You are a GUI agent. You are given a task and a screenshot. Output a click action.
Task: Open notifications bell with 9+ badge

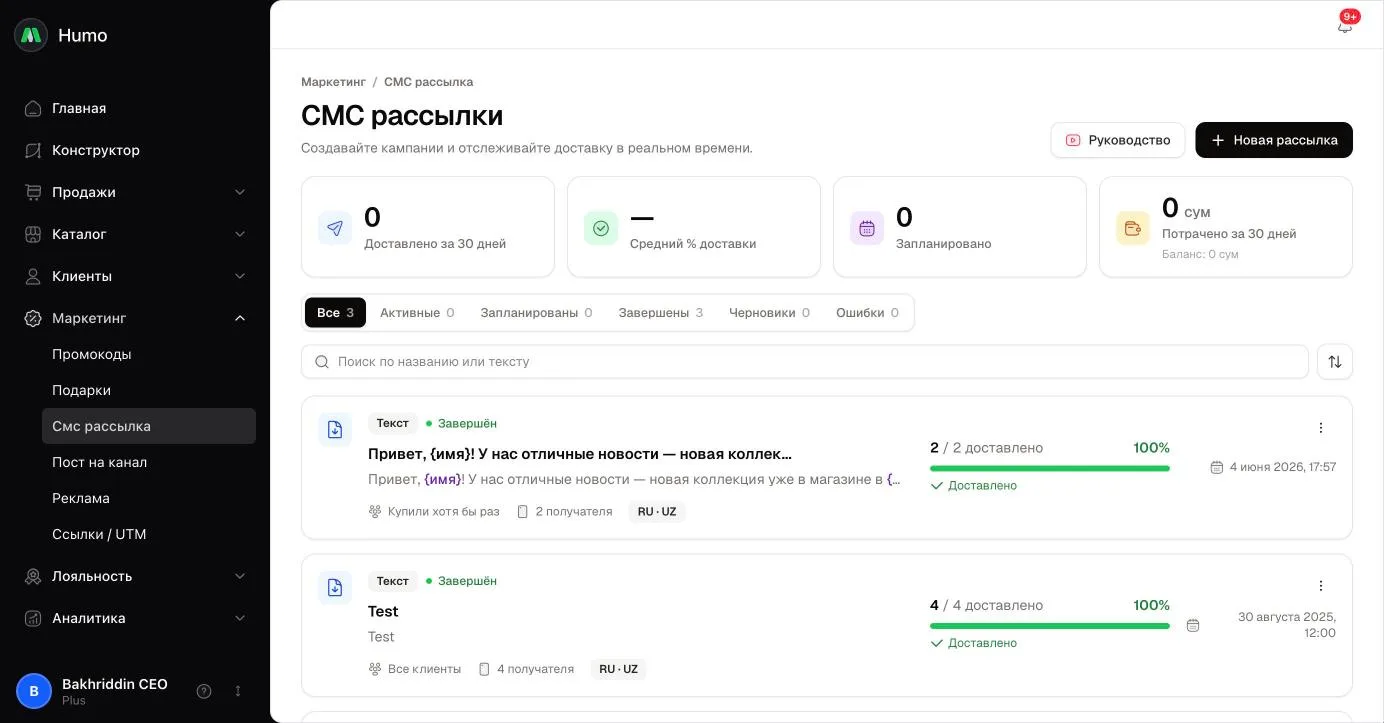[x=1345, y=25]
